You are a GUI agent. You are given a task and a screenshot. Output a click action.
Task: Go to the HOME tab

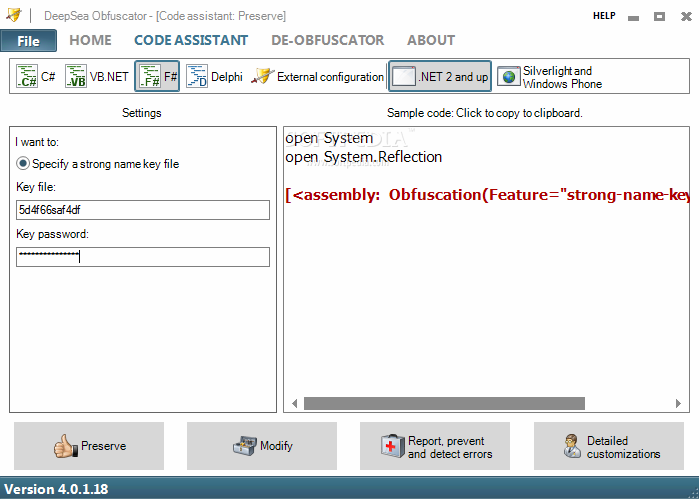90,40
